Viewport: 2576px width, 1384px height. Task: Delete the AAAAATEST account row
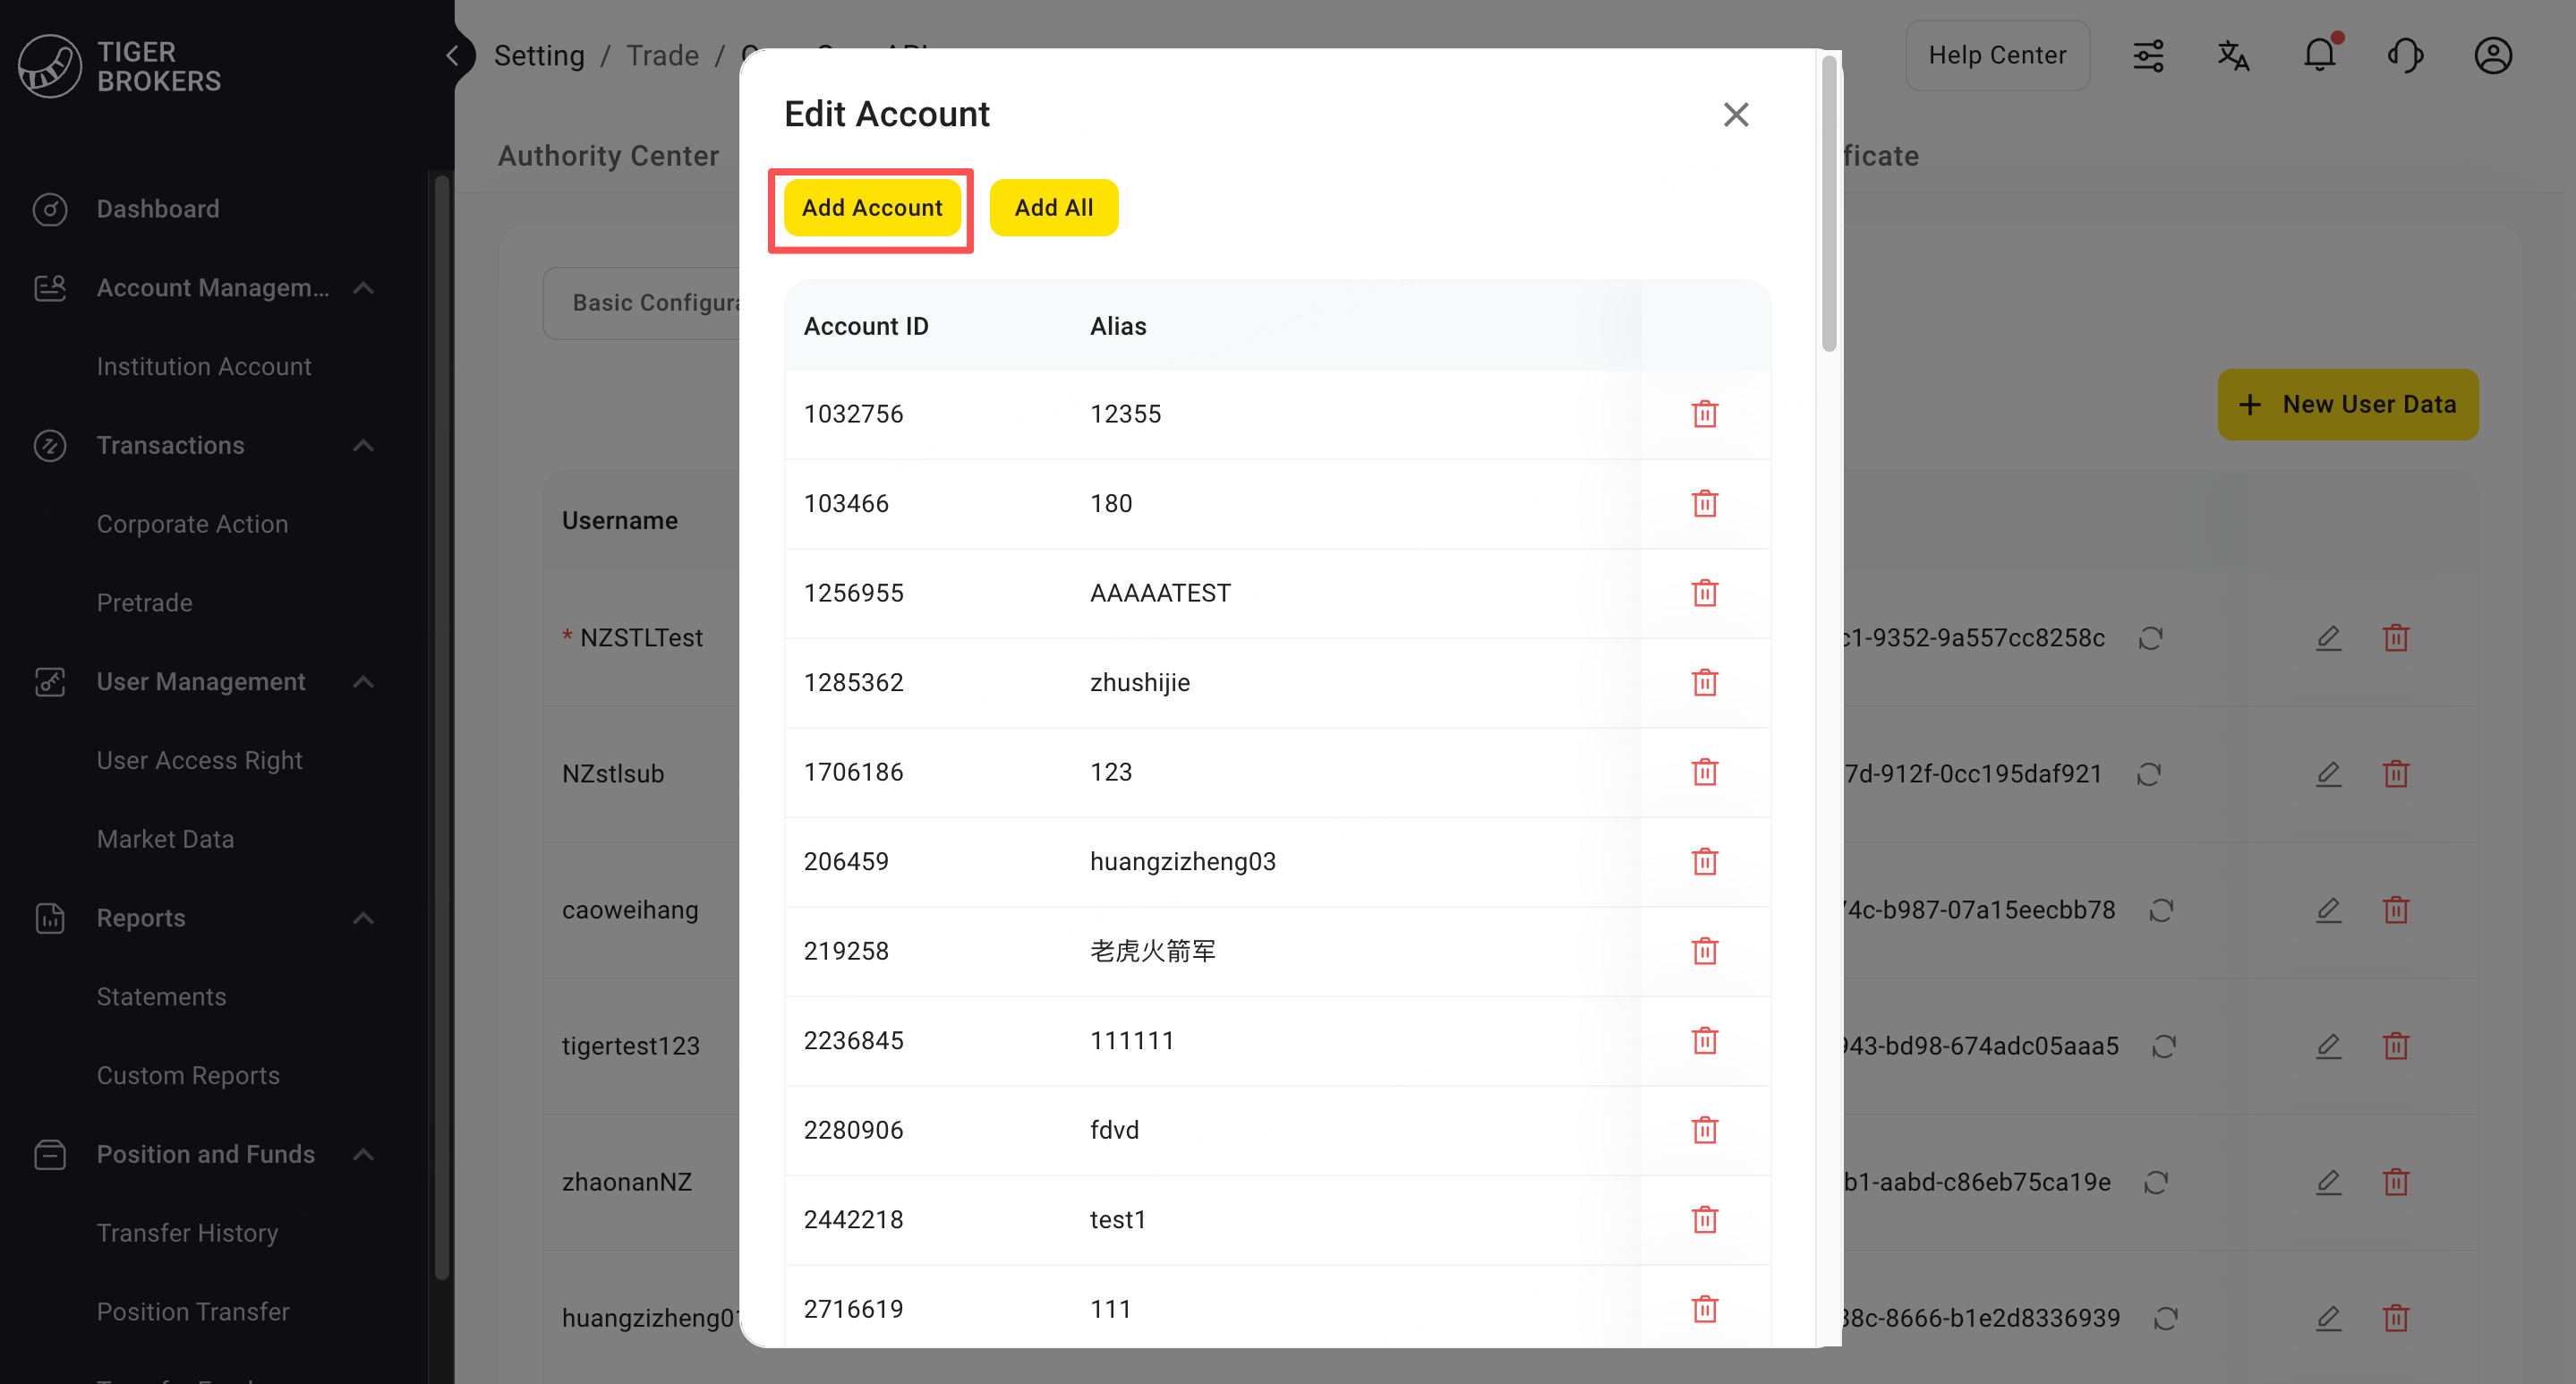click(x=1704, y=593)
